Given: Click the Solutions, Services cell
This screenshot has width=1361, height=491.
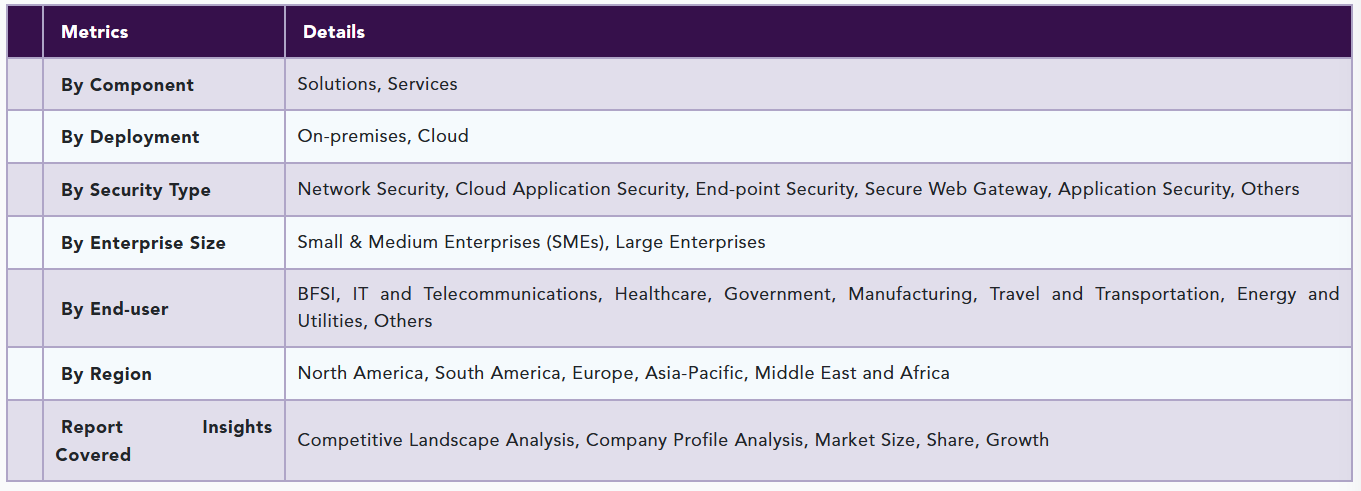Looking at the screenshot, I should (x=377, y=84).
